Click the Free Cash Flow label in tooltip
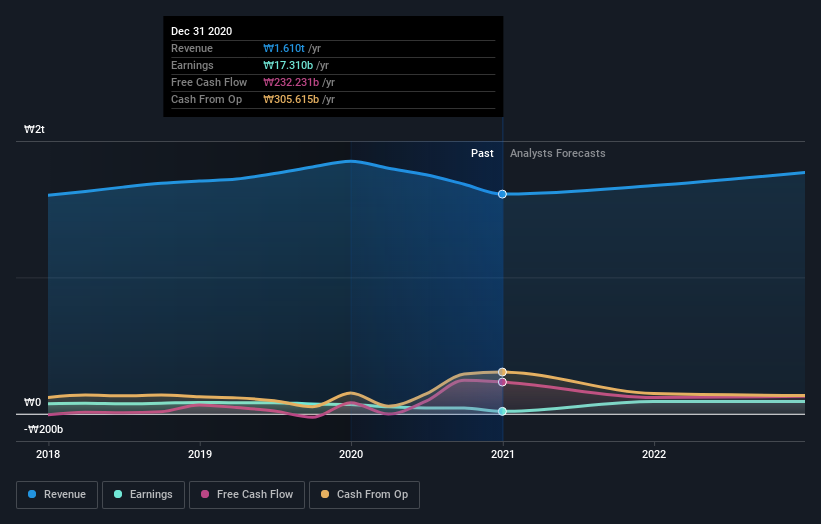 (x=209, y=82)
